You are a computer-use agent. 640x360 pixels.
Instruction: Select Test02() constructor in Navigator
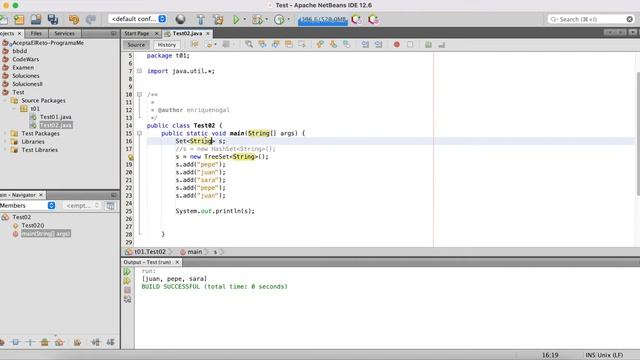pyautogui.click(x=33, y=225)
